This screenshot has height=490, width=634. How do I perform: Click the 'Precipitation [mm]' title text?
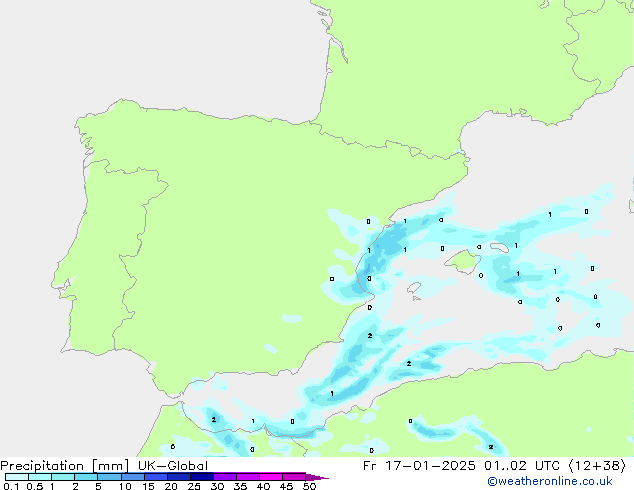(64, 466)
